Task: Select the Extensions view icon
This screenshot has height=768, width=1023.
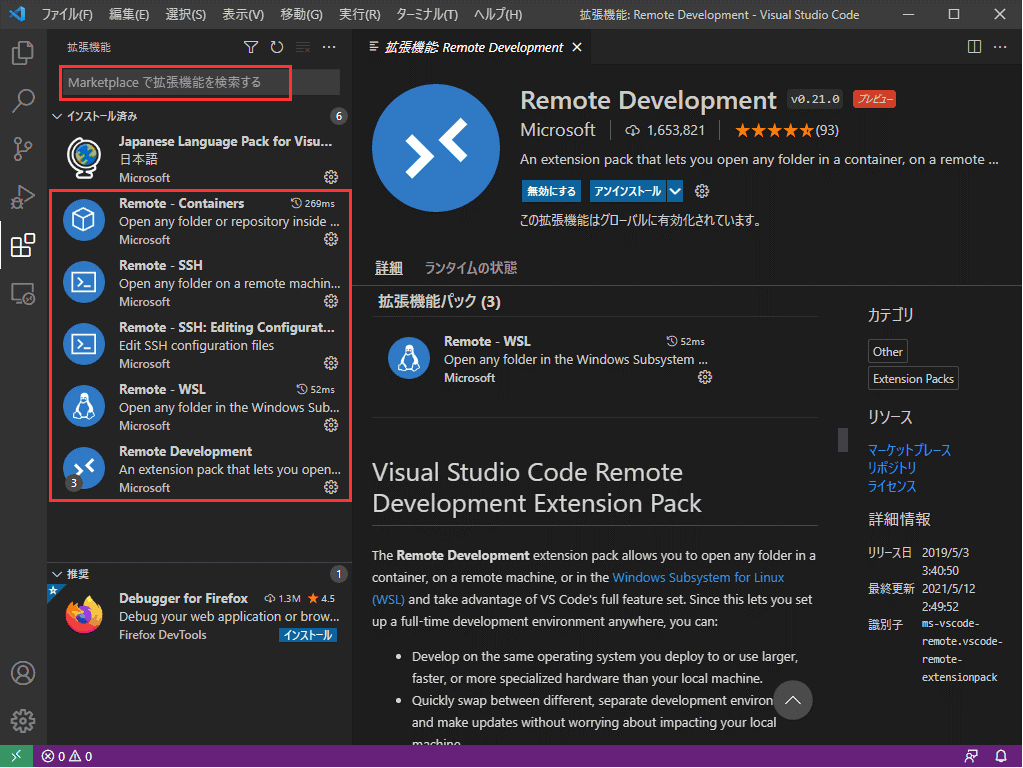Action: pyautogui.click(x=23, y=245)
